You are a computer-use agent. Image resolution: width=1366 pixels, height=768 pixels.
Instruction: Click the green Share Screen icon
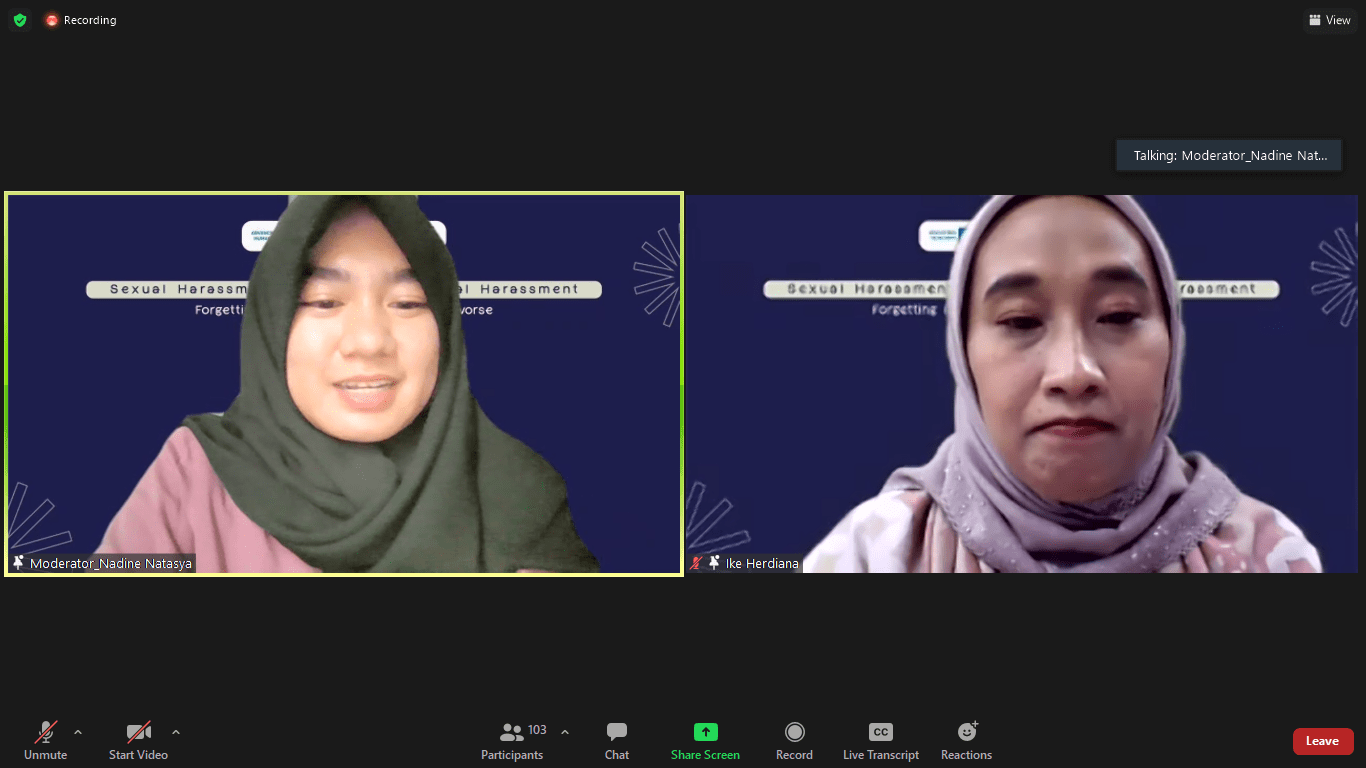tap(705, 732)
